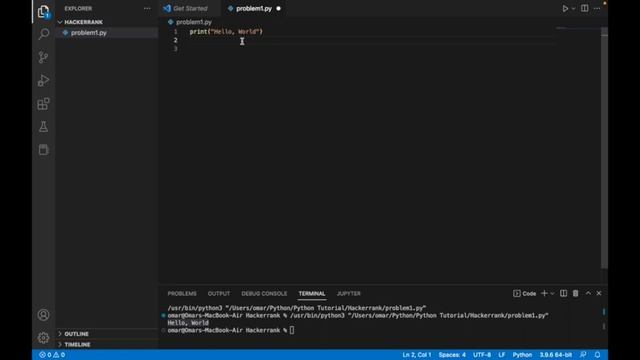Click the editor vertical scrollbar

pyautogui.click(x=604, y=148)
